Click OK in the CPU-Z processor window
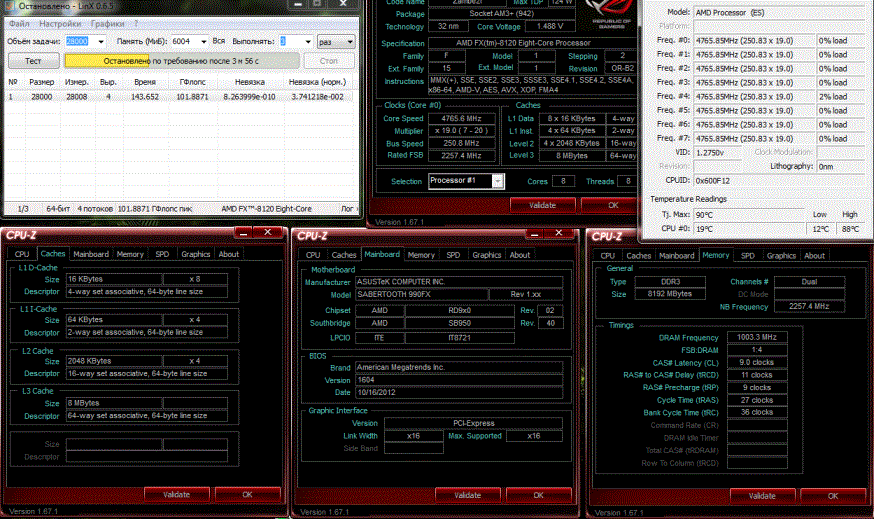 tap(613, 205)
